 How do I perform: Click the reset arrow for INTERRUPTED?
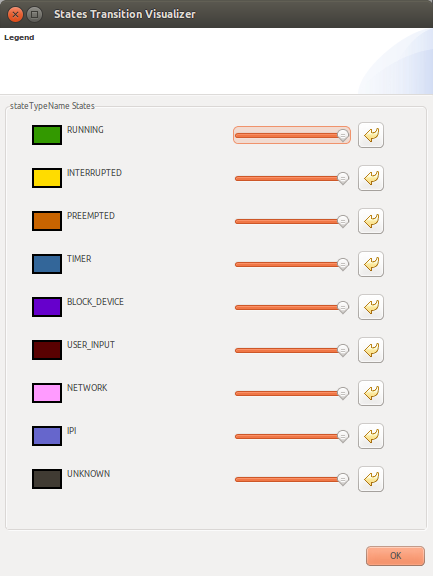tap(371, 178)
